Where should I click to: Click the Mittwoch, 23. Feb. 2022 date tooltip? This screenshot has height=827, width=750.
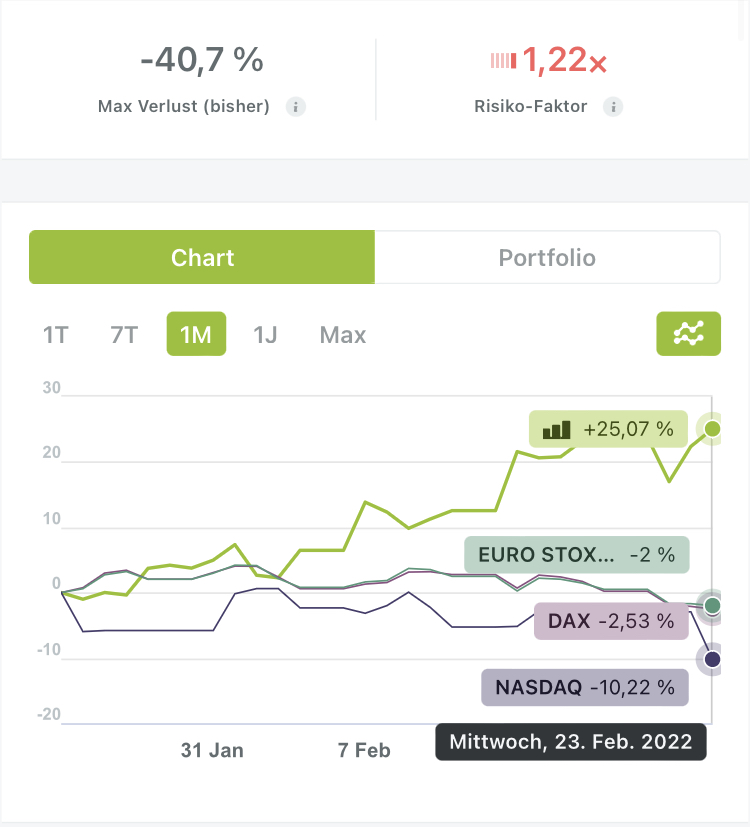point(571,742)
